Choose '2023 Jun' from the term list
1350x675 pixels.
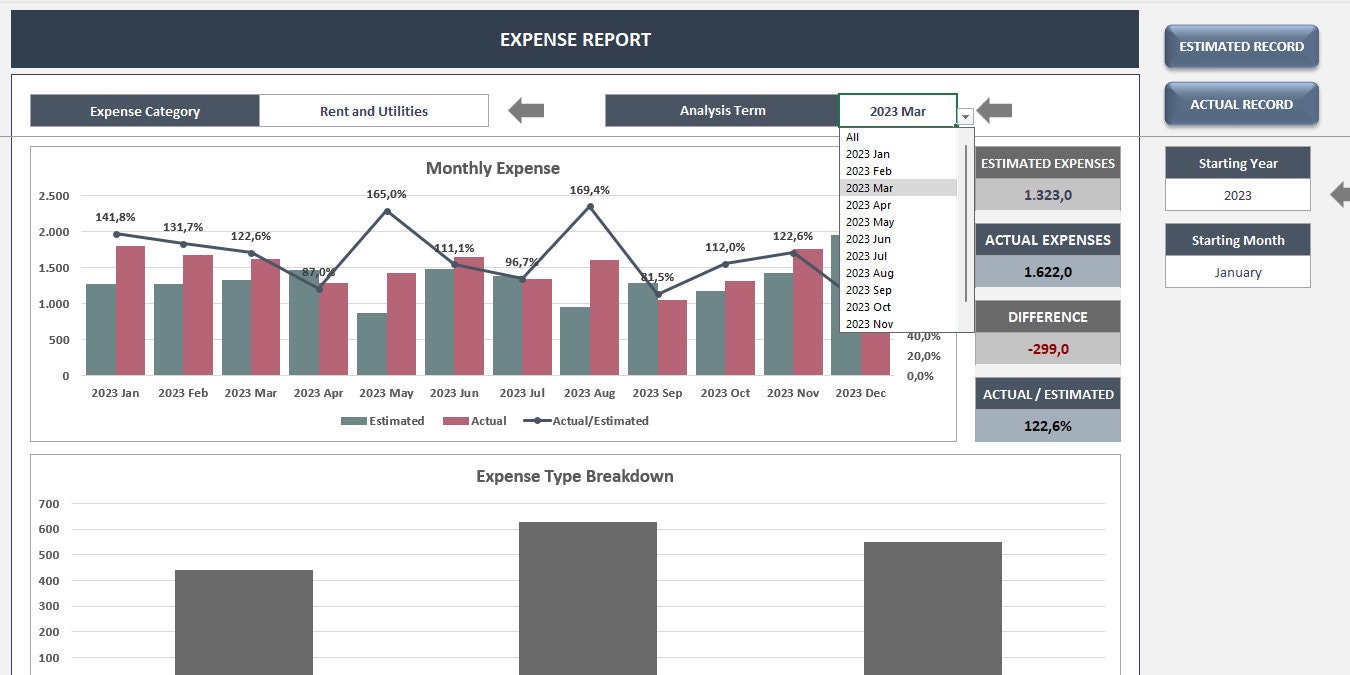pyautogui.click(x=899, y=239)
